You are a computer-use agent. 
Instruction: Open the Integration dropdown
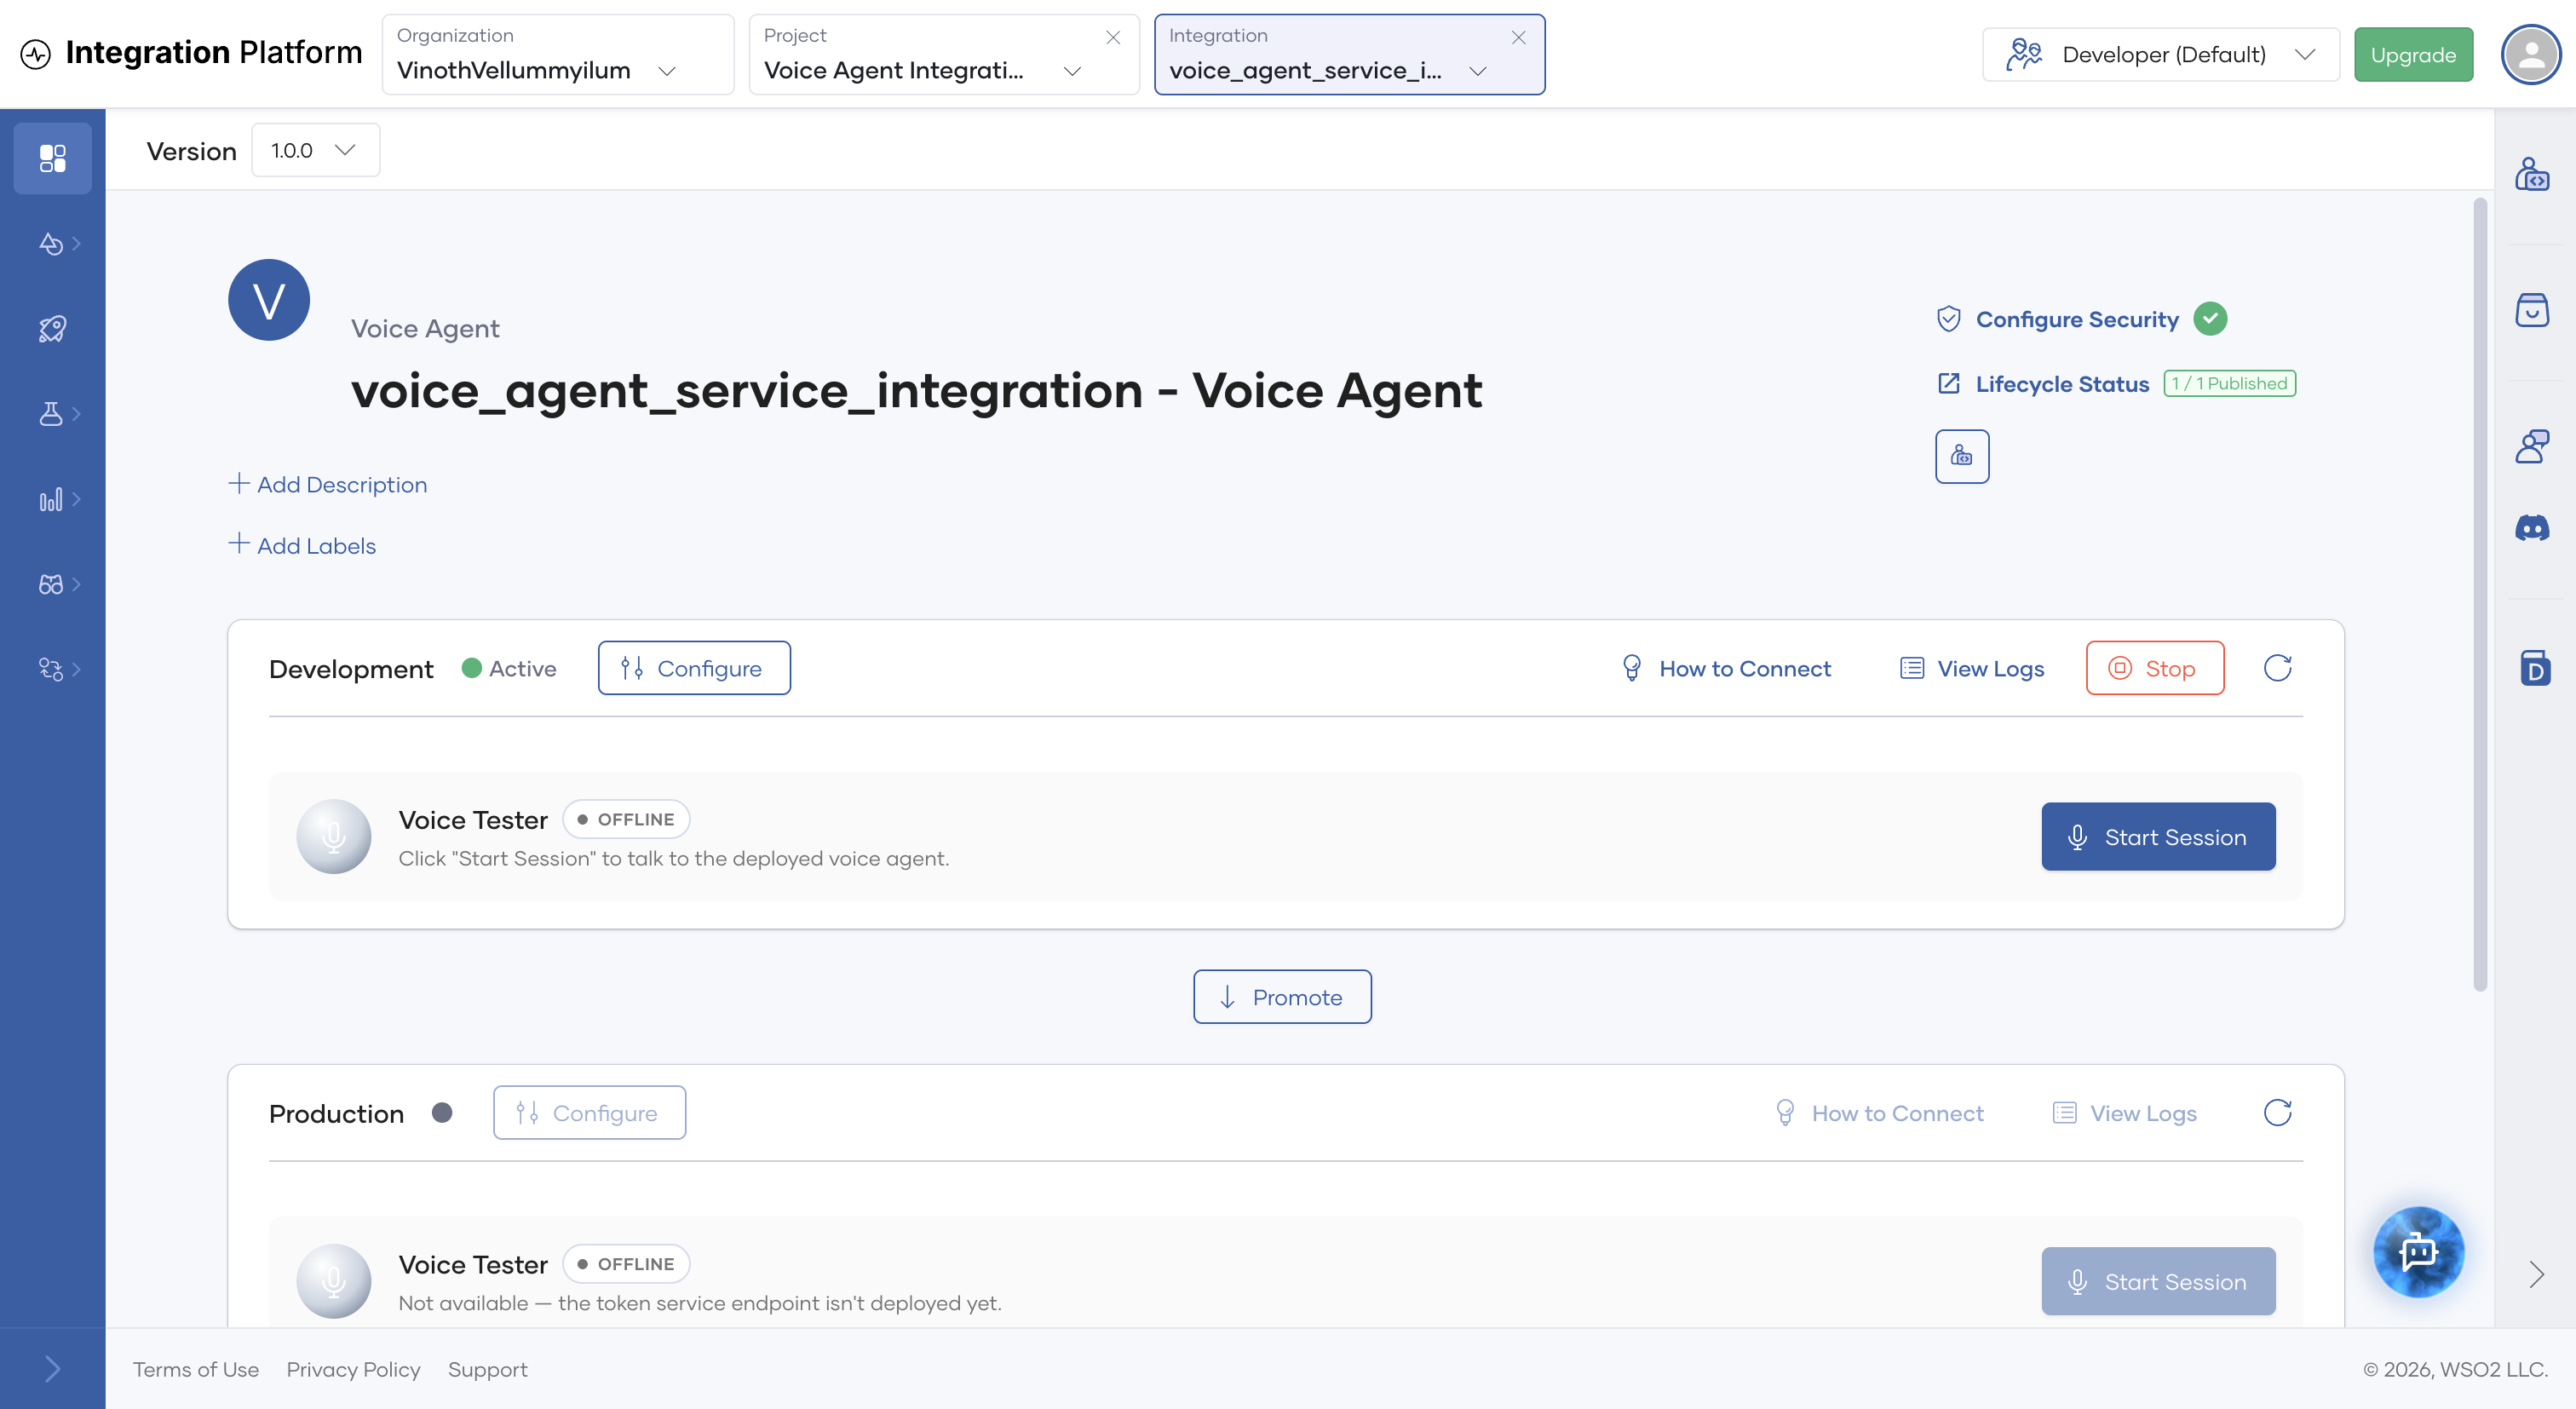pos(1349,54)
